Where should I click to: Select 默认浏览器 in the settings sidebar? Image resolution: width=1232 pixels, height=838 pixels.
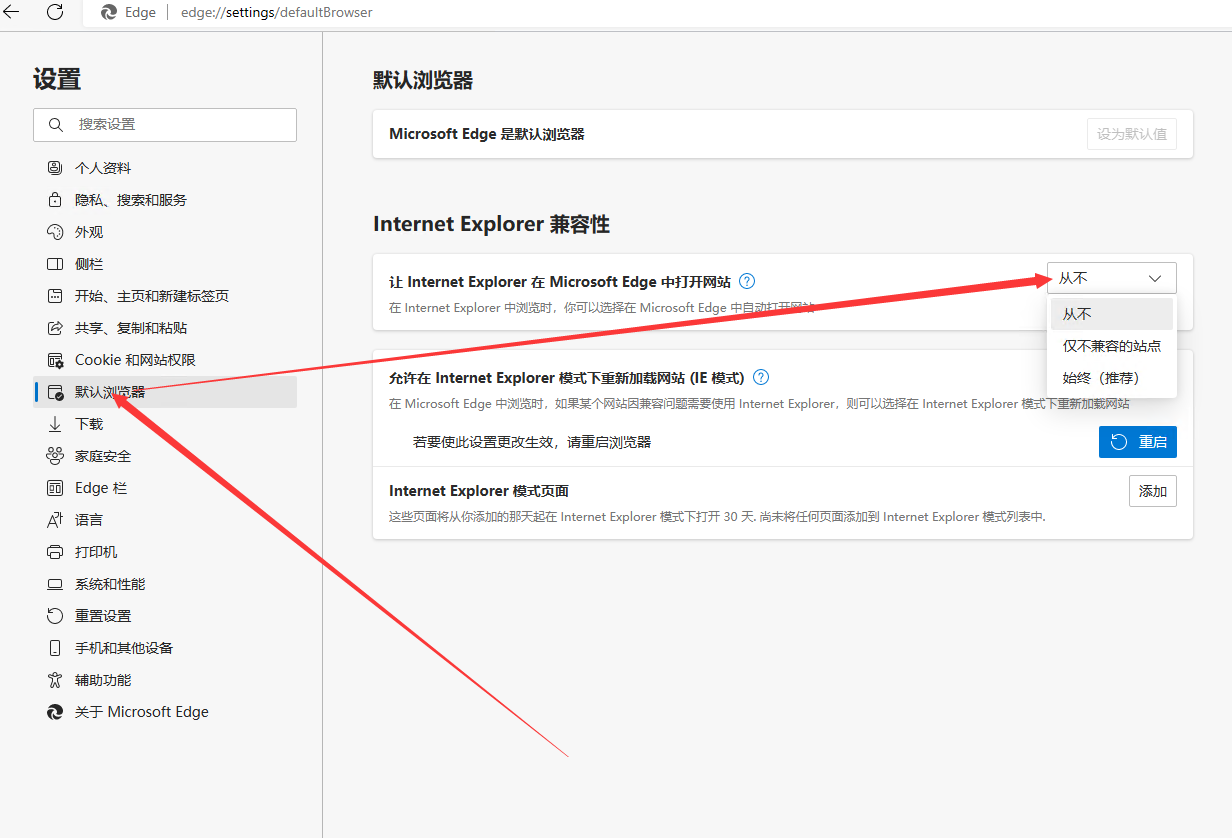[x=165, y=392]
